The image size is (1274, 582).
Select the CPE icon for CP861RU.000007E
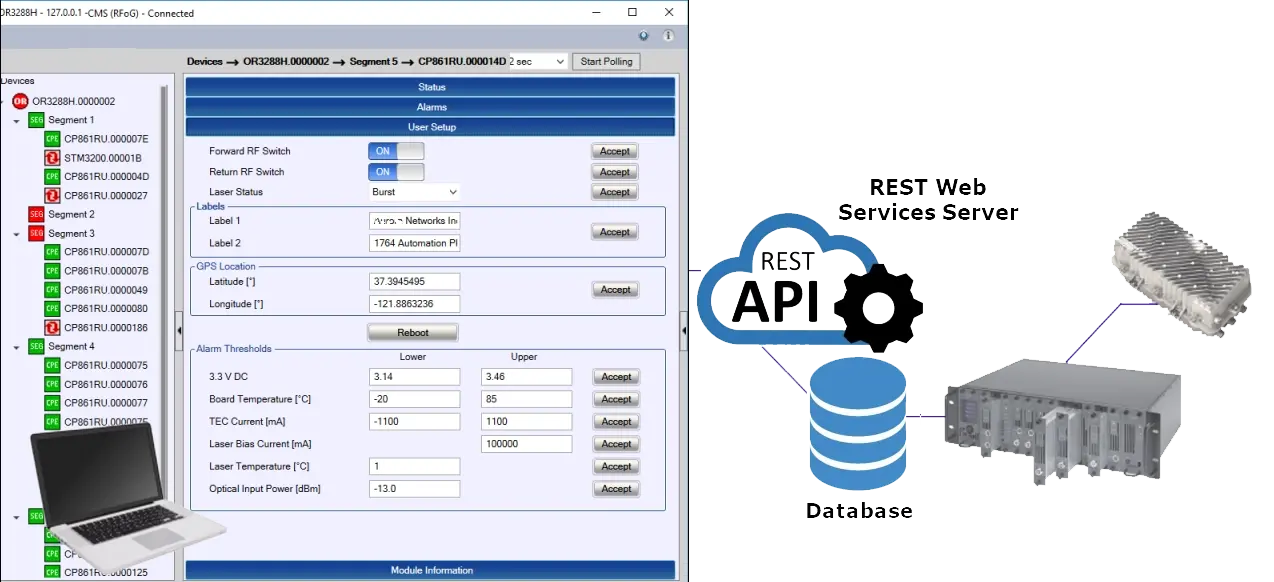[53, 139]
